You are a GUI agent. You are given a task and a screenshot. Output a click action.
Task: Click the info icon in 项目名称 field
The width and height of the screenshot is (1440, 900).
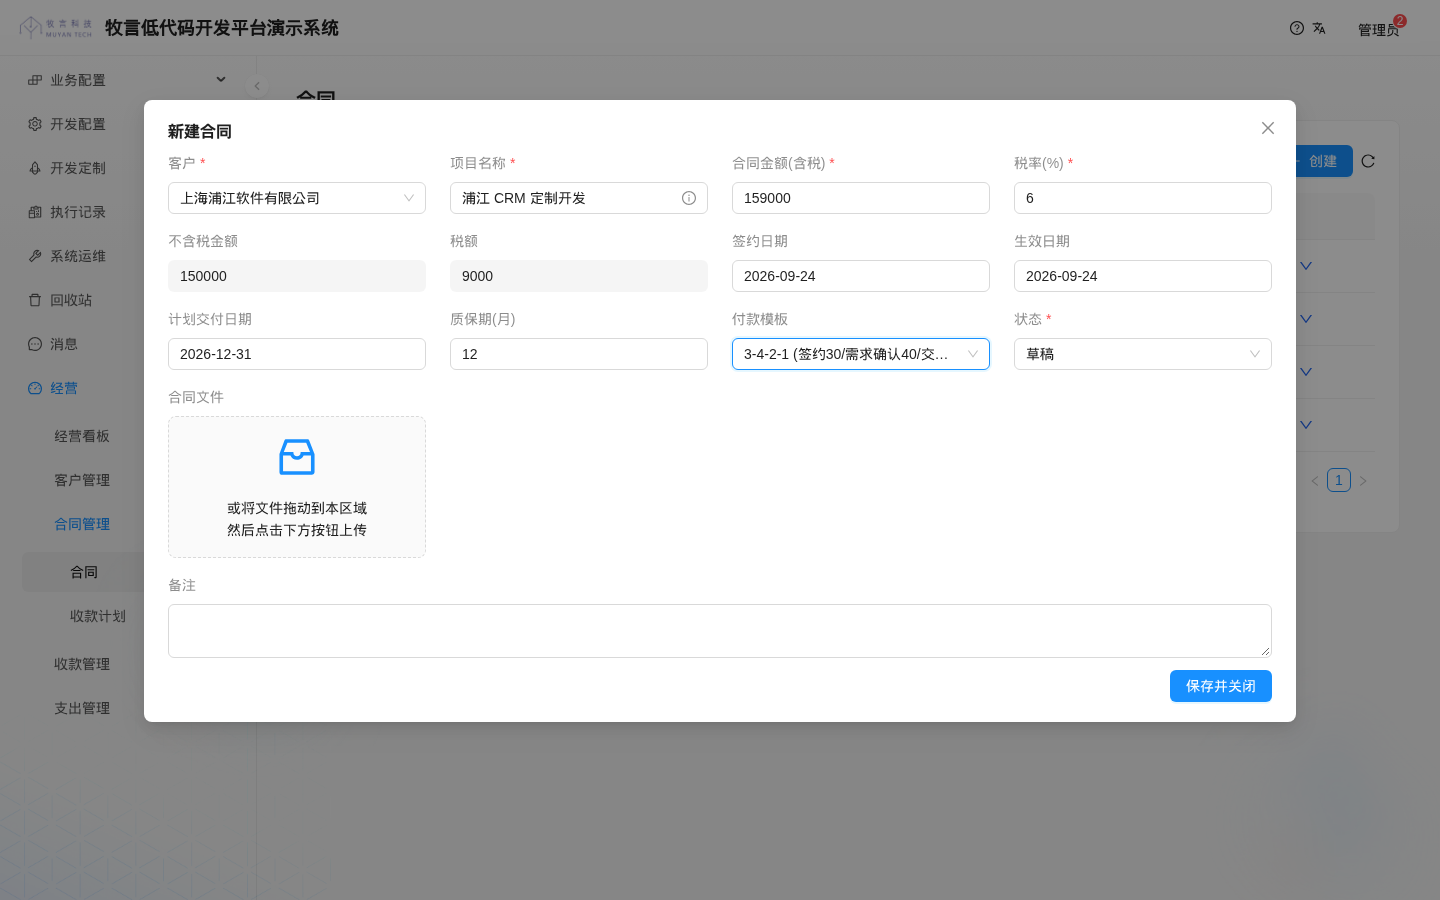689,198
